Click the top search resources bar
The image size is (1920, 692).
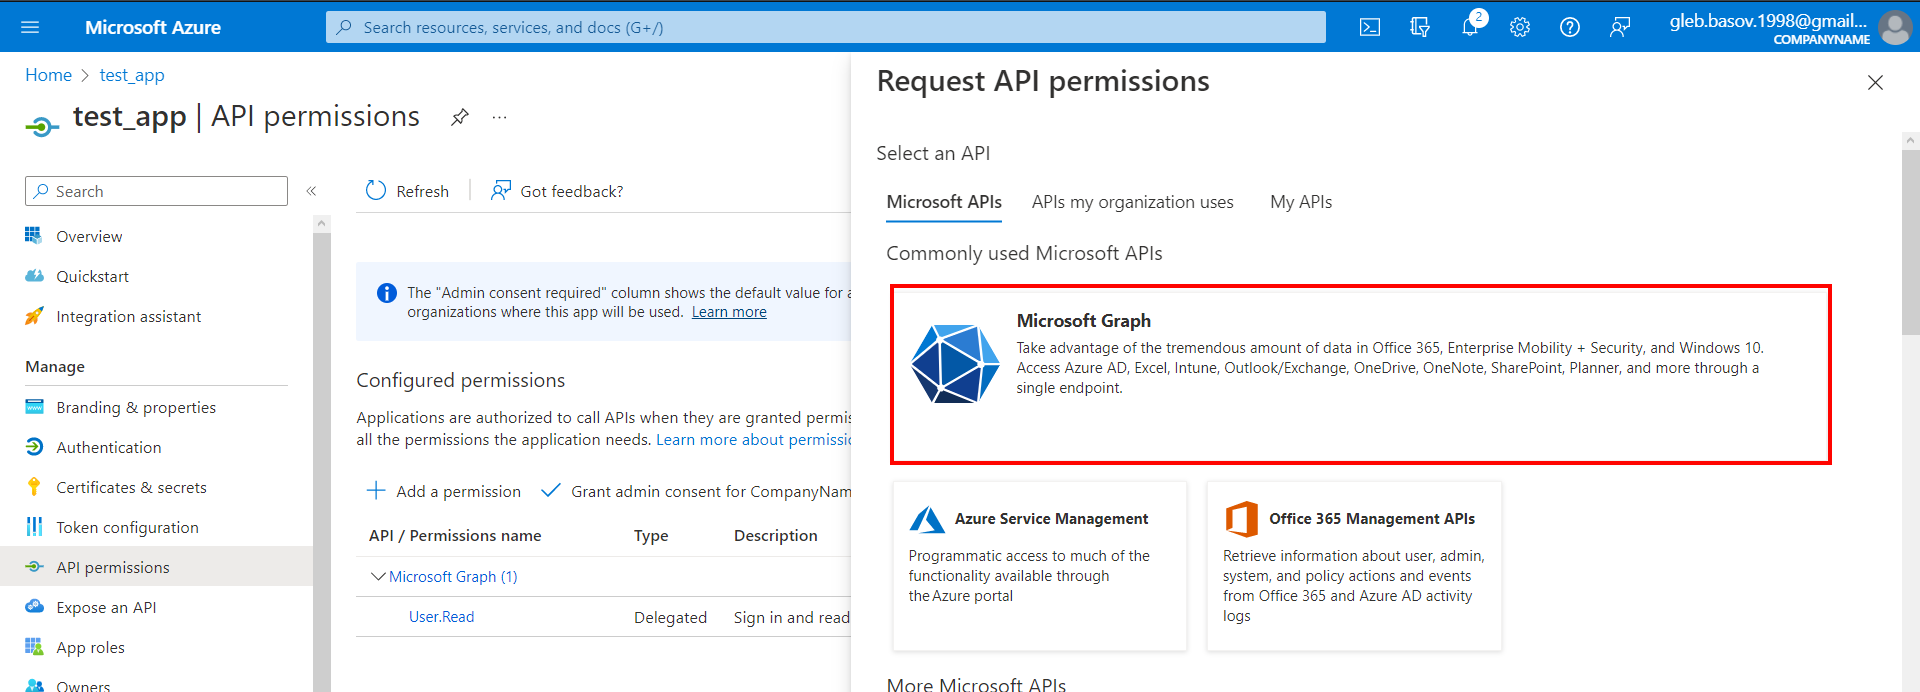[x=825, y=27]
